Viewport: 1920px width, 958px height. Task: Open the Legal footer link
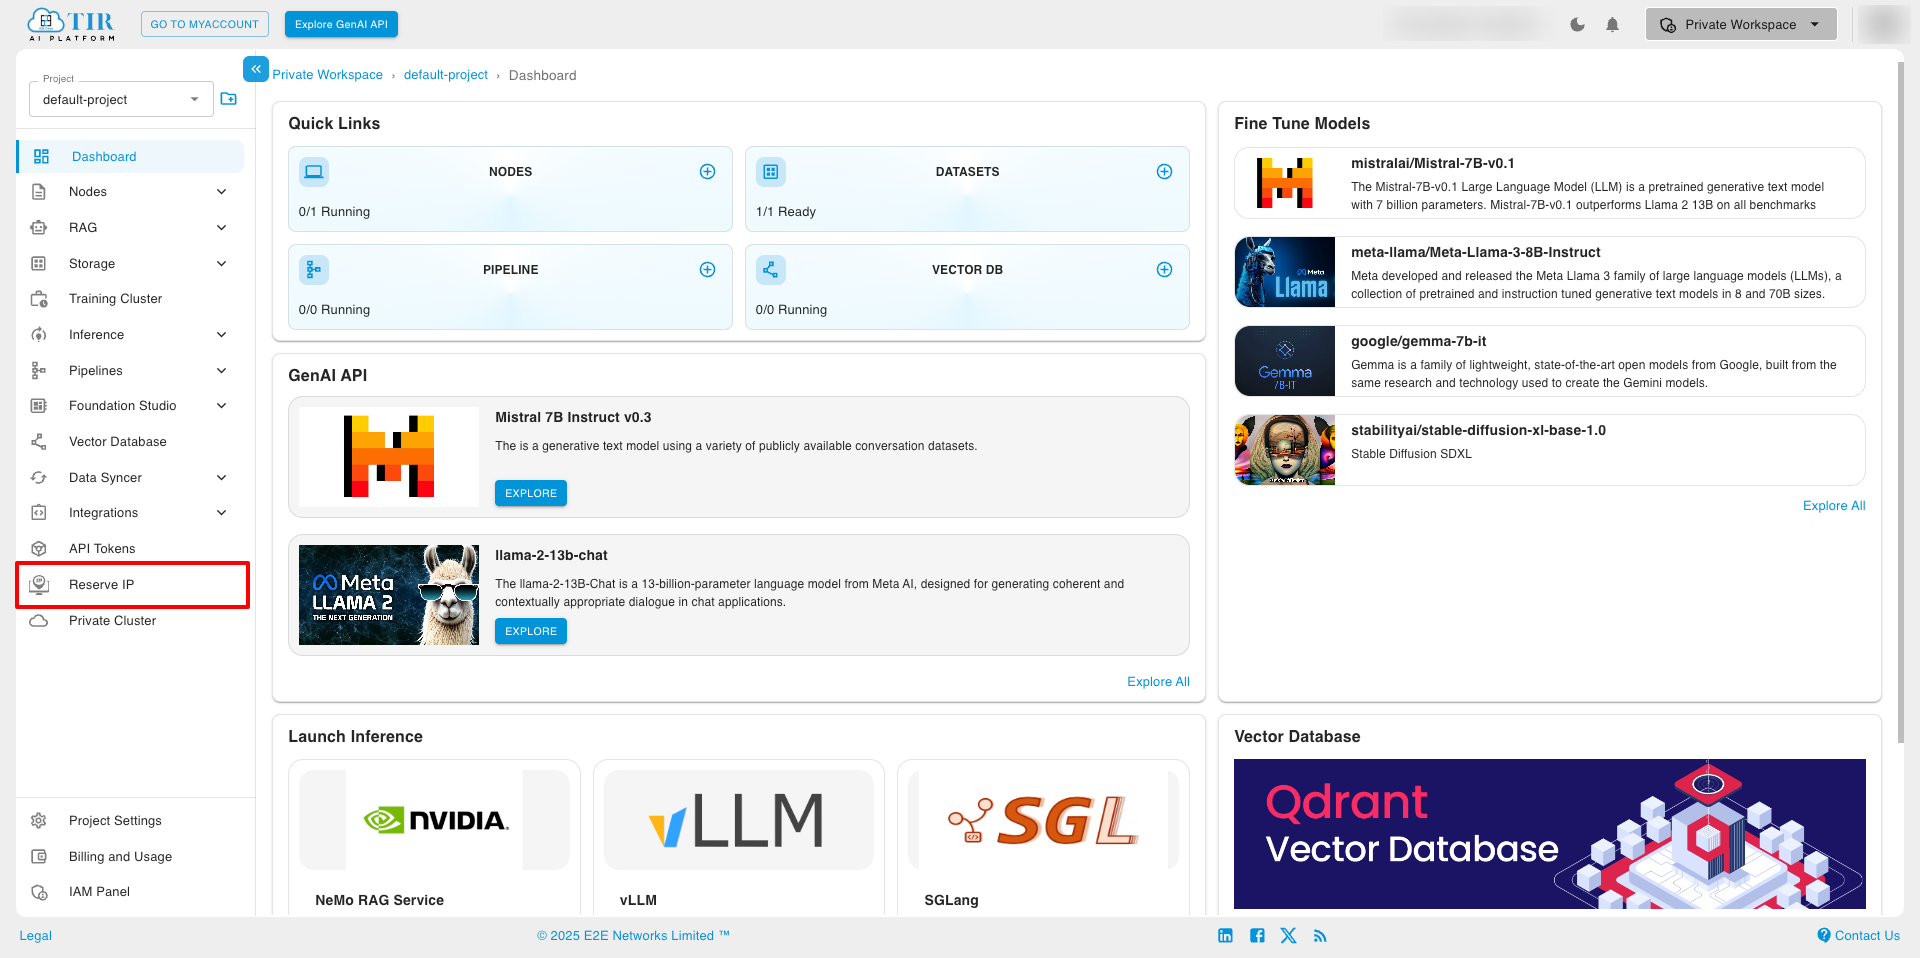[x=36, y=936]
